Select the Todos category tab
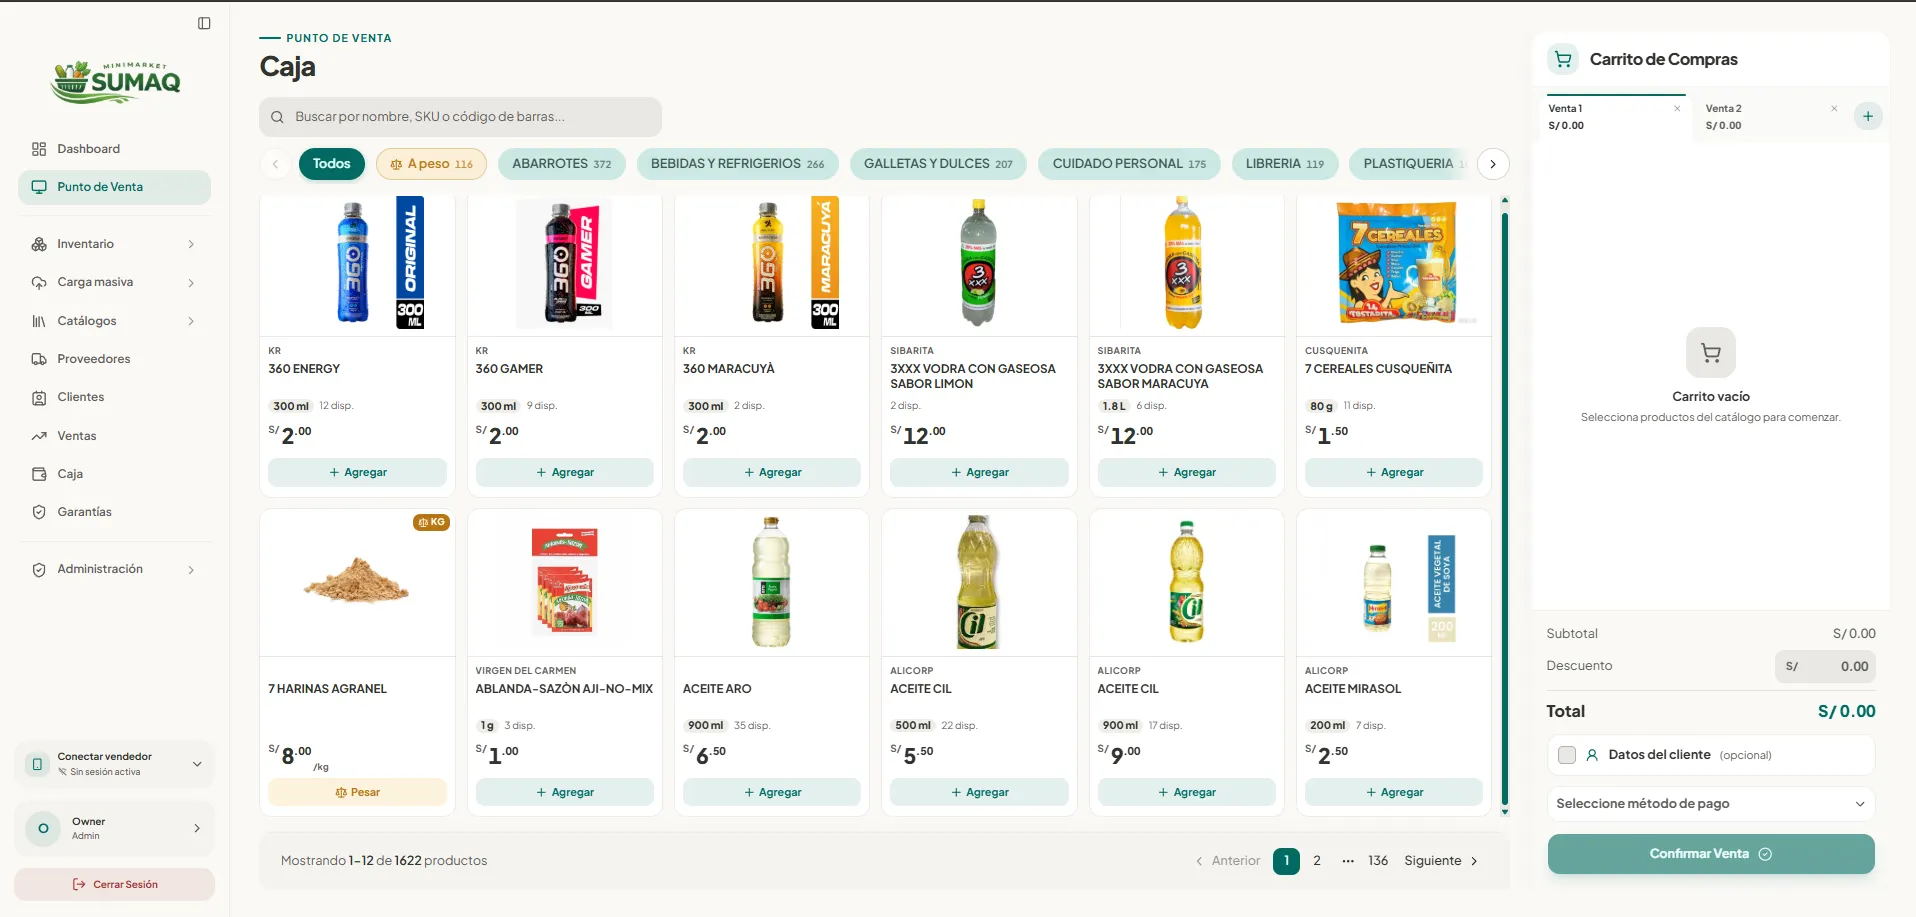Image resolution: width=1916 pixels, height=917 pixels. [331, 164]
